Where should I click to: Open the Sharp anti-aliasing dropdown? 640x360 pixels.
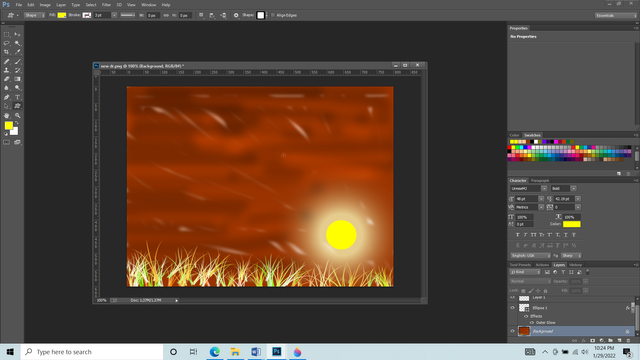(571, 256)
